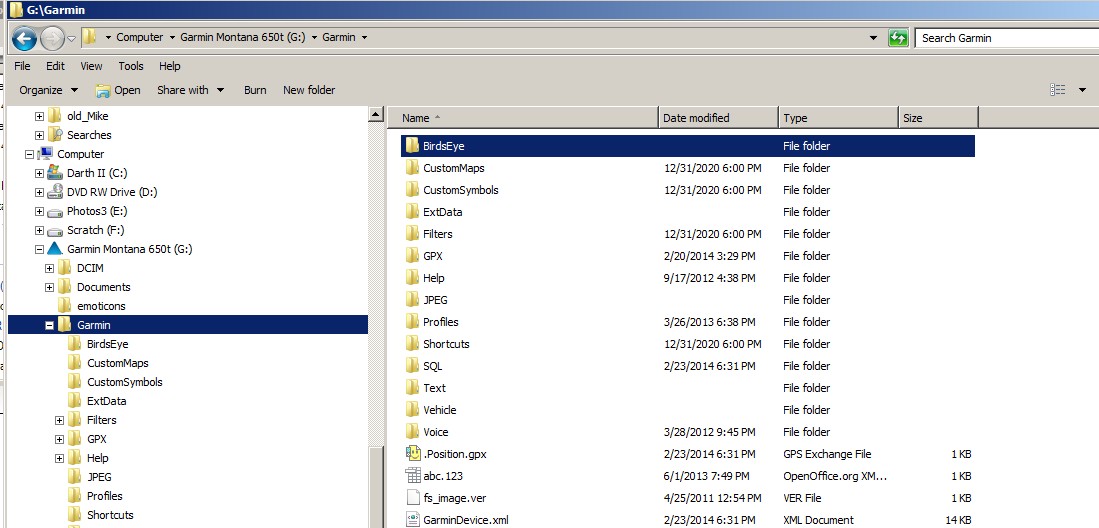Click the Burn button
This screenshot has width=1099, height=528.
tap(255, 90)
